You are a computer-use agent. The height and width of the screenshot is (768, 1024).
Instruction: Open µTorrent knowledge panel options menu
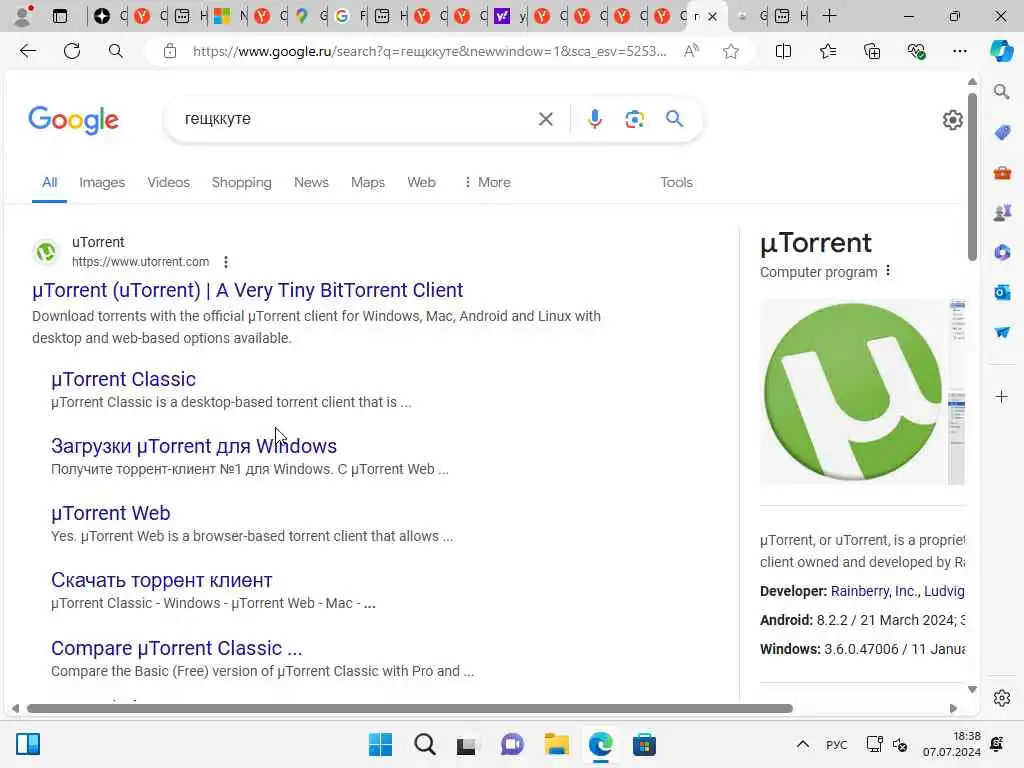pyautogui.click(x=888, y=271)
